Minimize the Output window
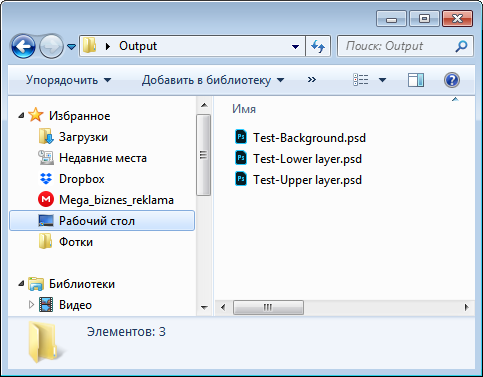 pyautogui.click(x=391, y=19)
